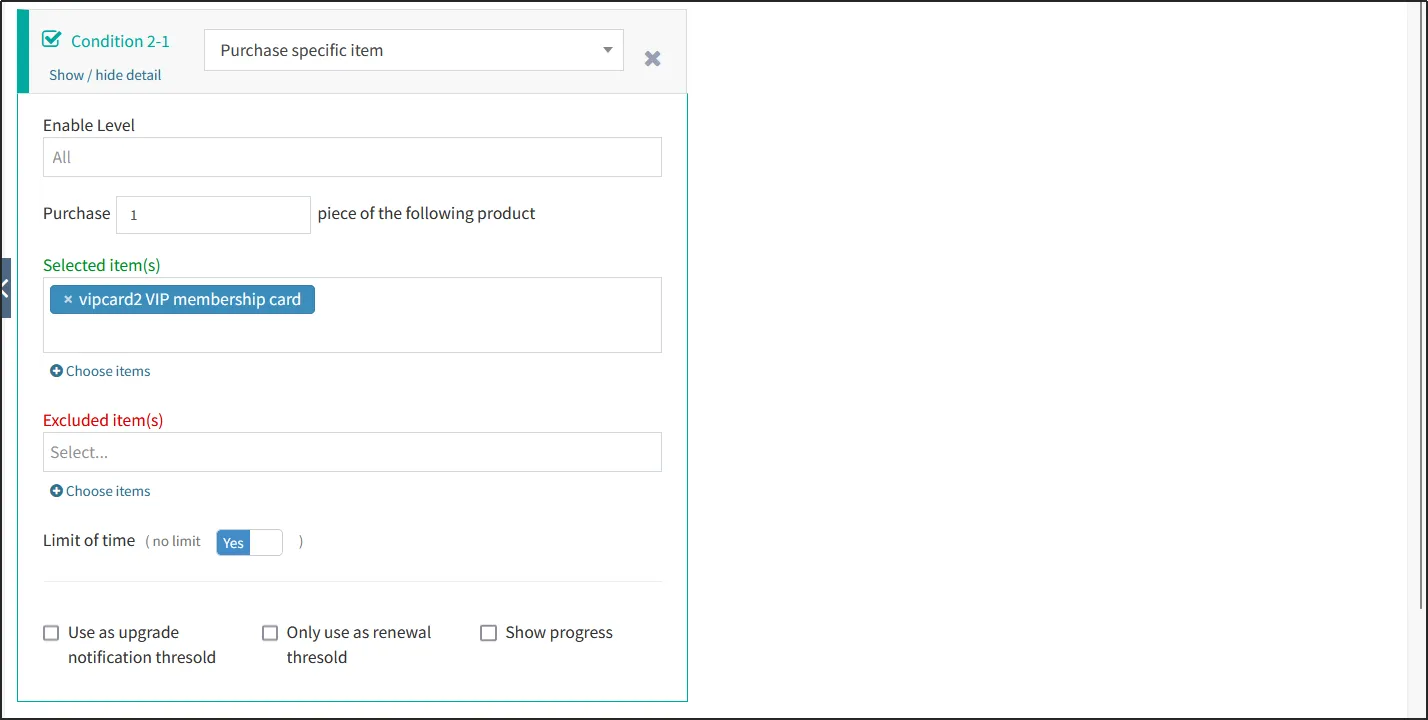Image resolution: width=1428 pixels, height=720 pixels.
Task: Enable Use as upgrade notification threshold
Action: click(x=51, y=633)
